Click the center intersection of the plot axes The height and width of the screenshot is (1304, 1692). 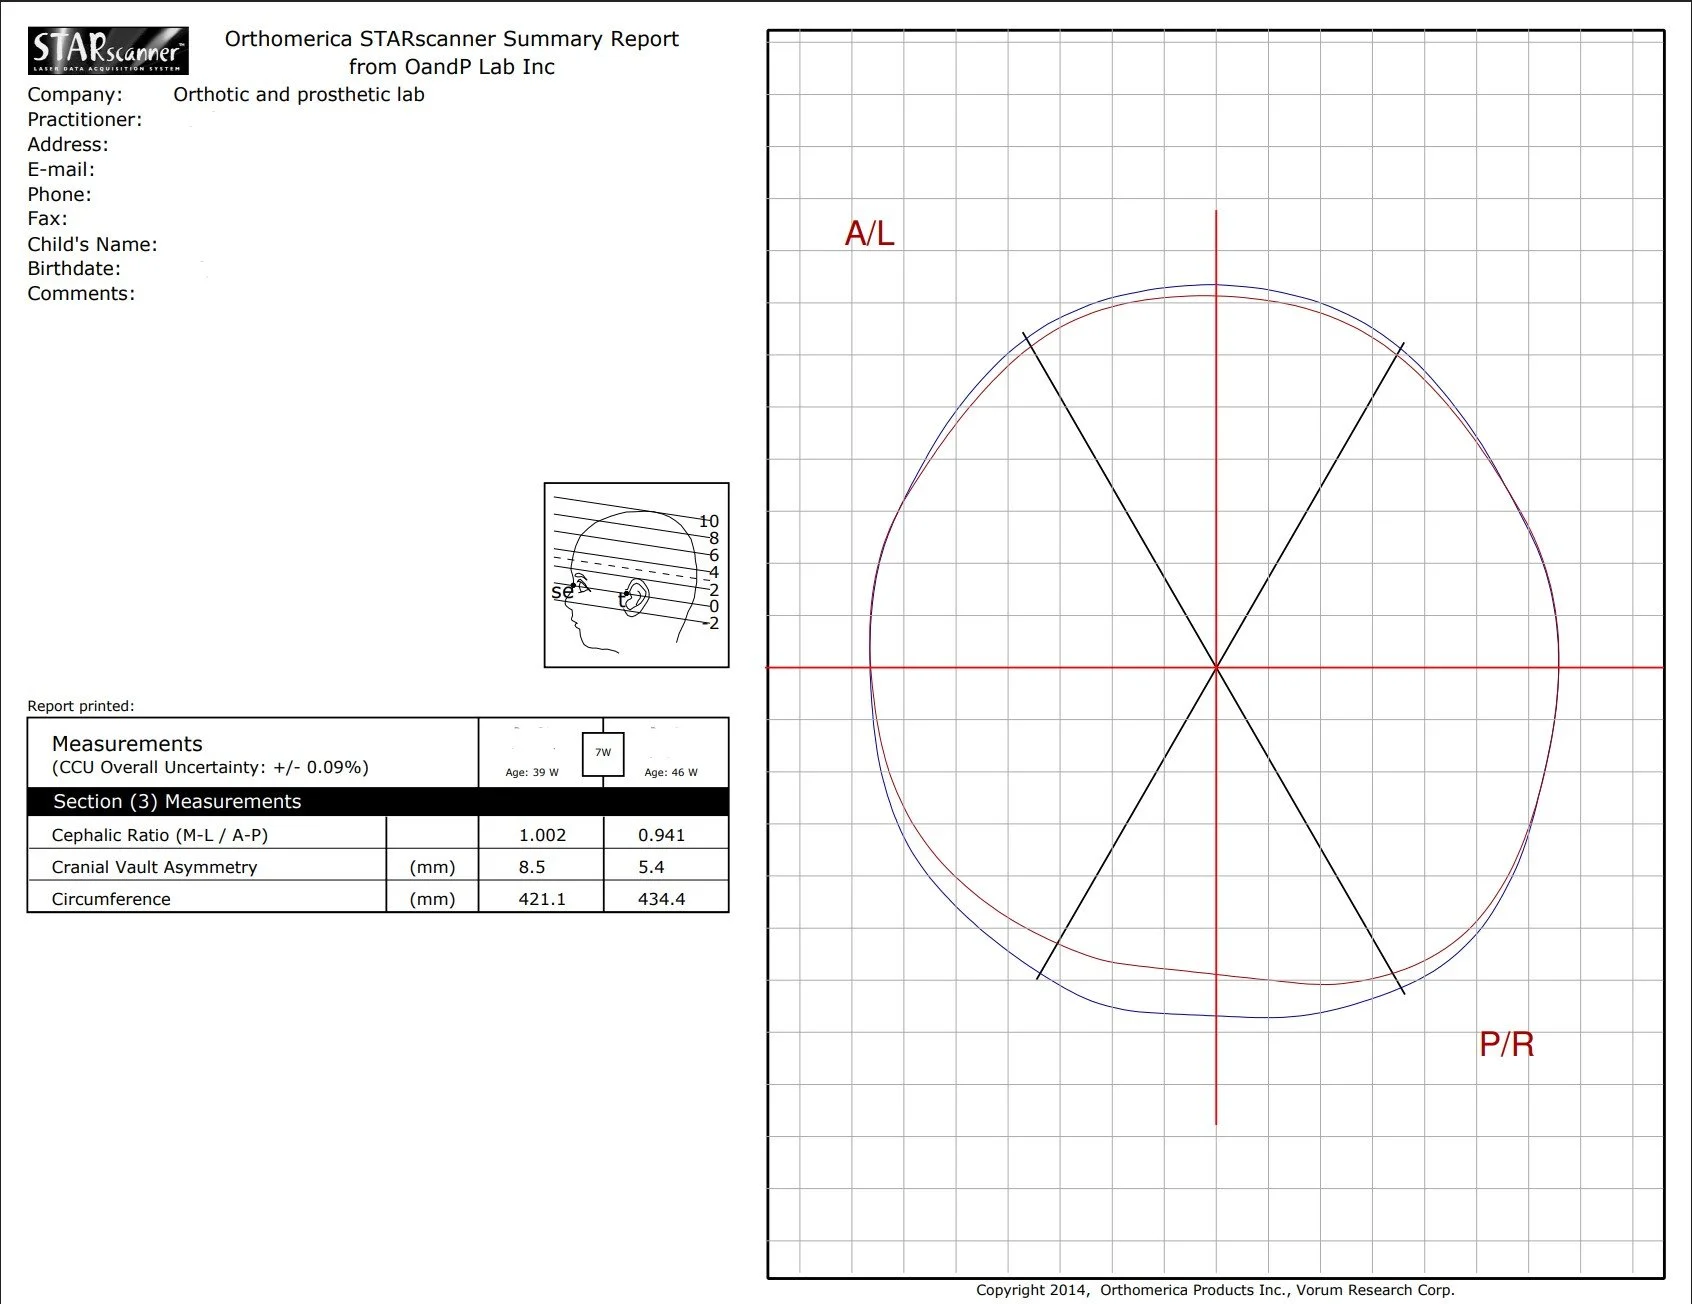(x=1216, y=667)
